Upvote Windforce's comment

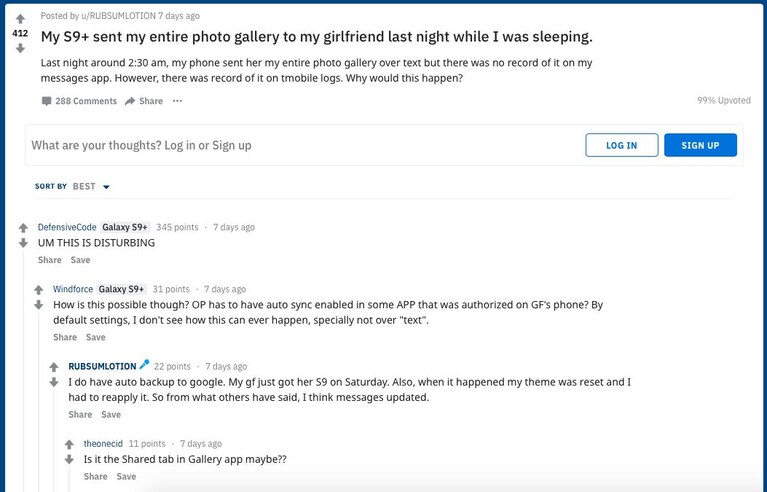tap(39, 290)
